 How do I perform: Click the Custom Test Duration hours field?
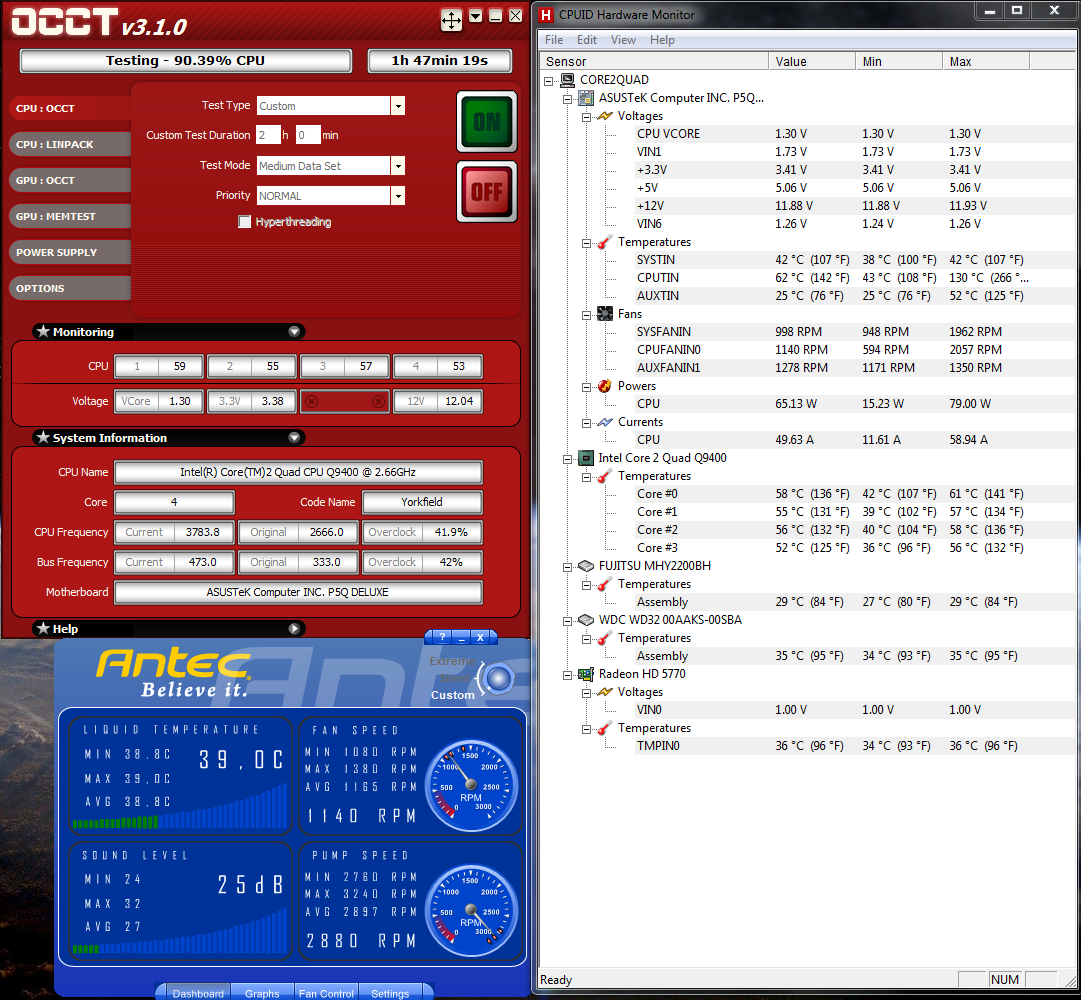pyautogui.click(x=268, y=135)
